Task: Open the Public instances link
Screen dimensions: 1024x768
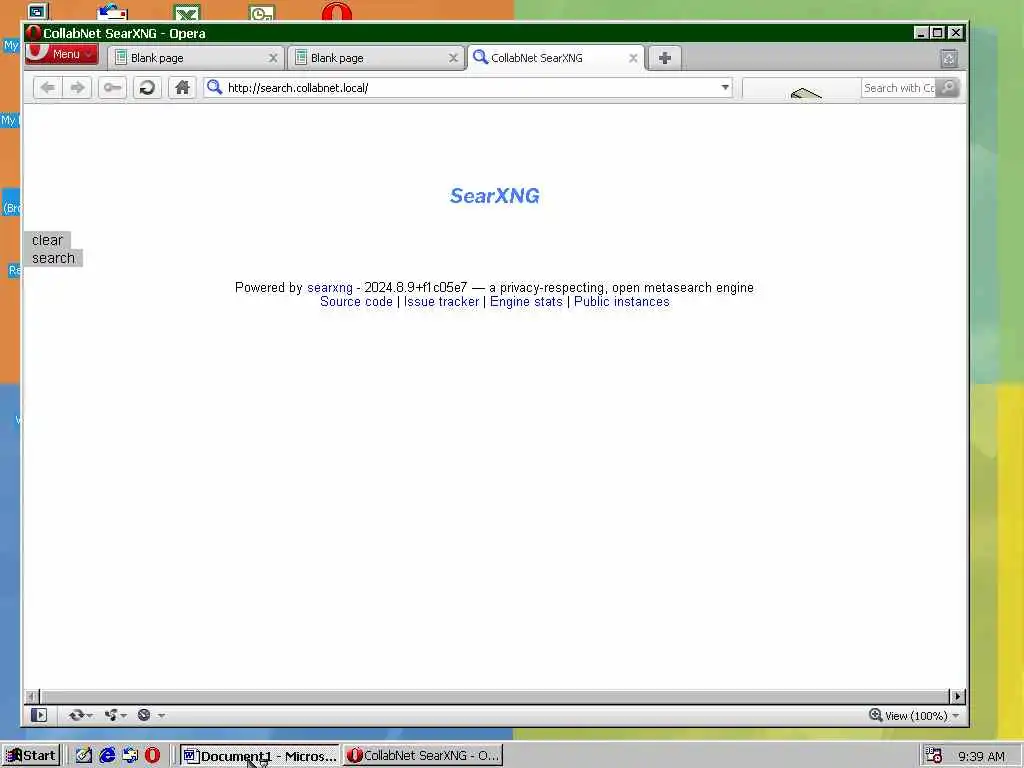Action: (x=622, y=302)
